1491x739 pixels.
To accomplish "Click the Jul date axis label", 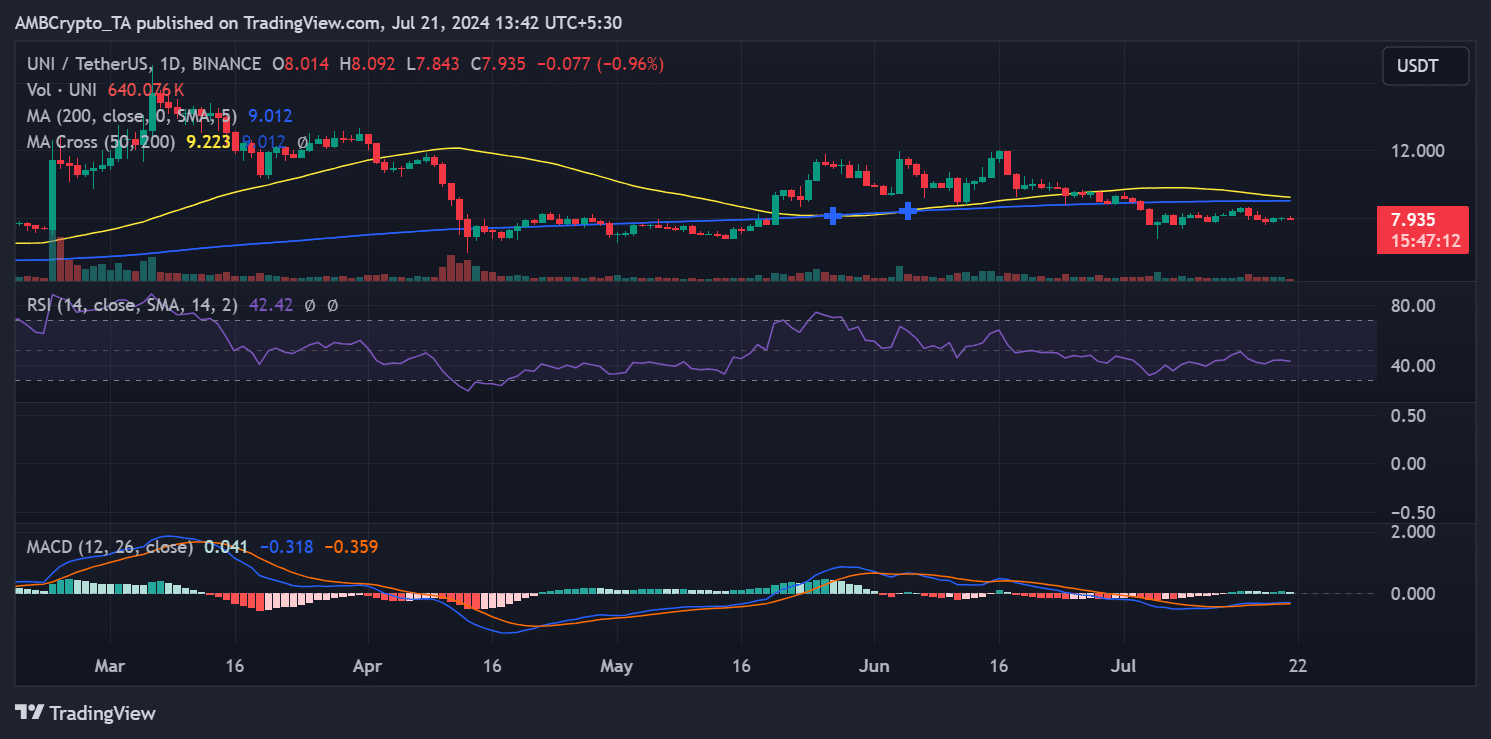I will click(1123, 666).
